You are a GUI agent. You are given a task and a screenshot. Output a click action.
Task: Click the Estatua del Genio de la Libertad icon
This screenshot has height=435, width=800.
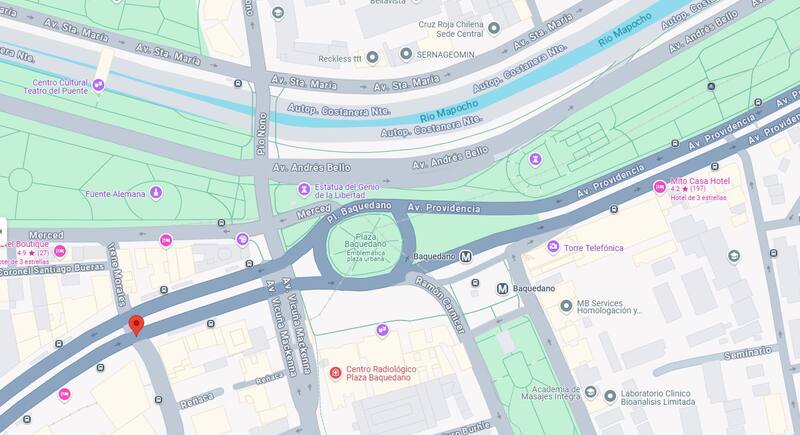point(304,190)
